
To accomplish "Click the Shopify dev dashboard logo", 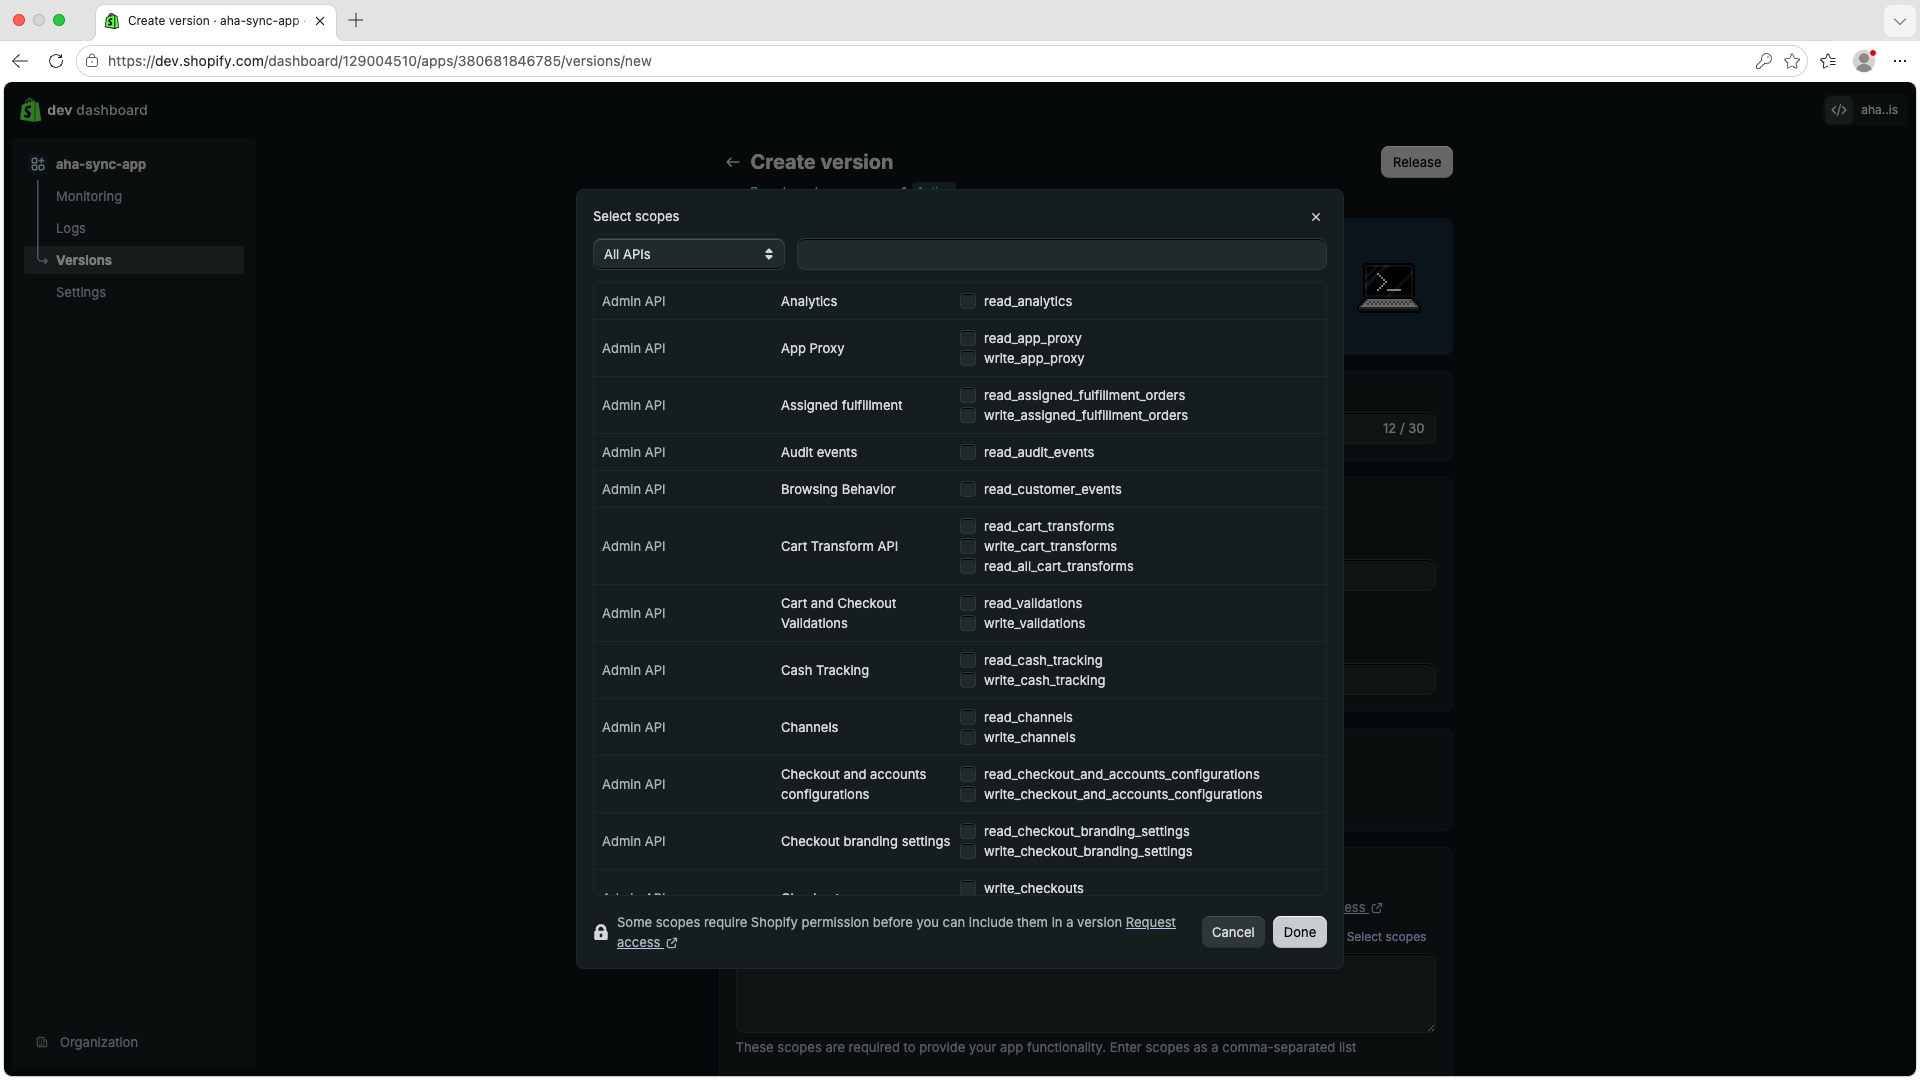I will (84, 110).
